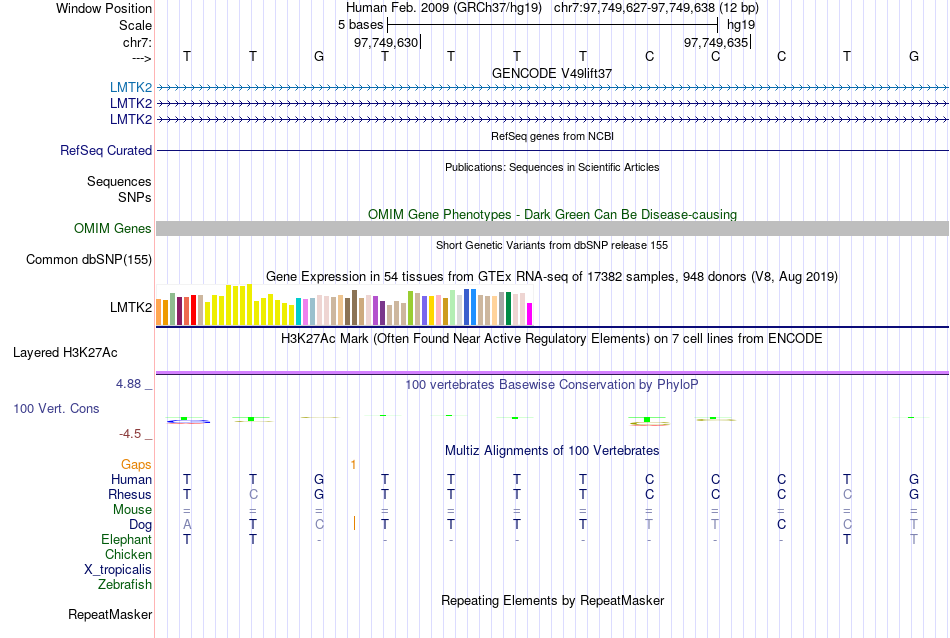
Task: Click the Sequences track label
Action: coord(119,181)
